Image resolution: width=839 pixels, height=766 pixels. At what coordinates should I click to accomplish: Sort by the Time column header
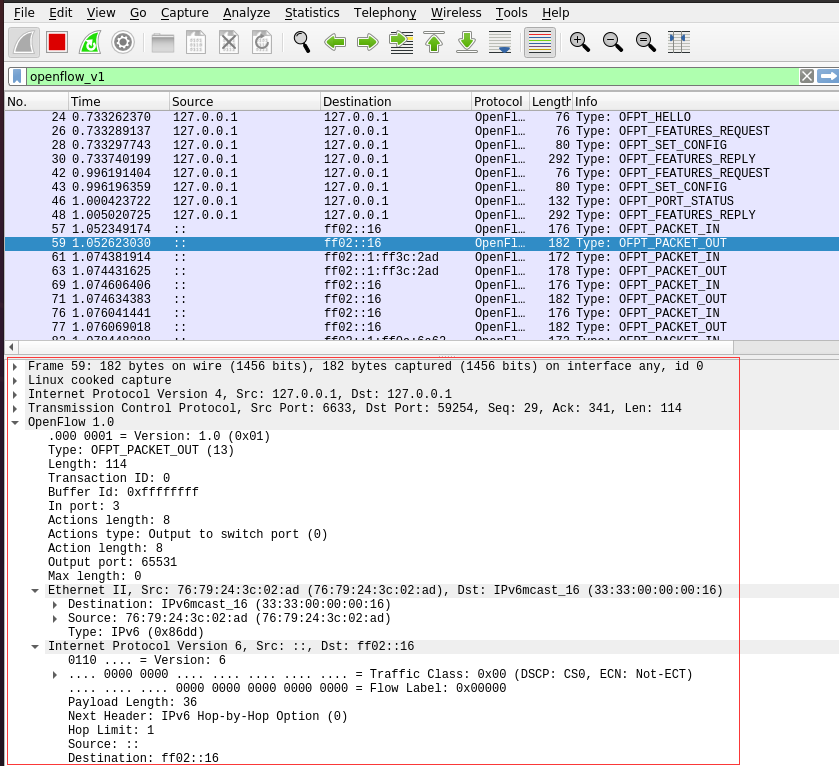pyautogui.click(x=119, y=102)
